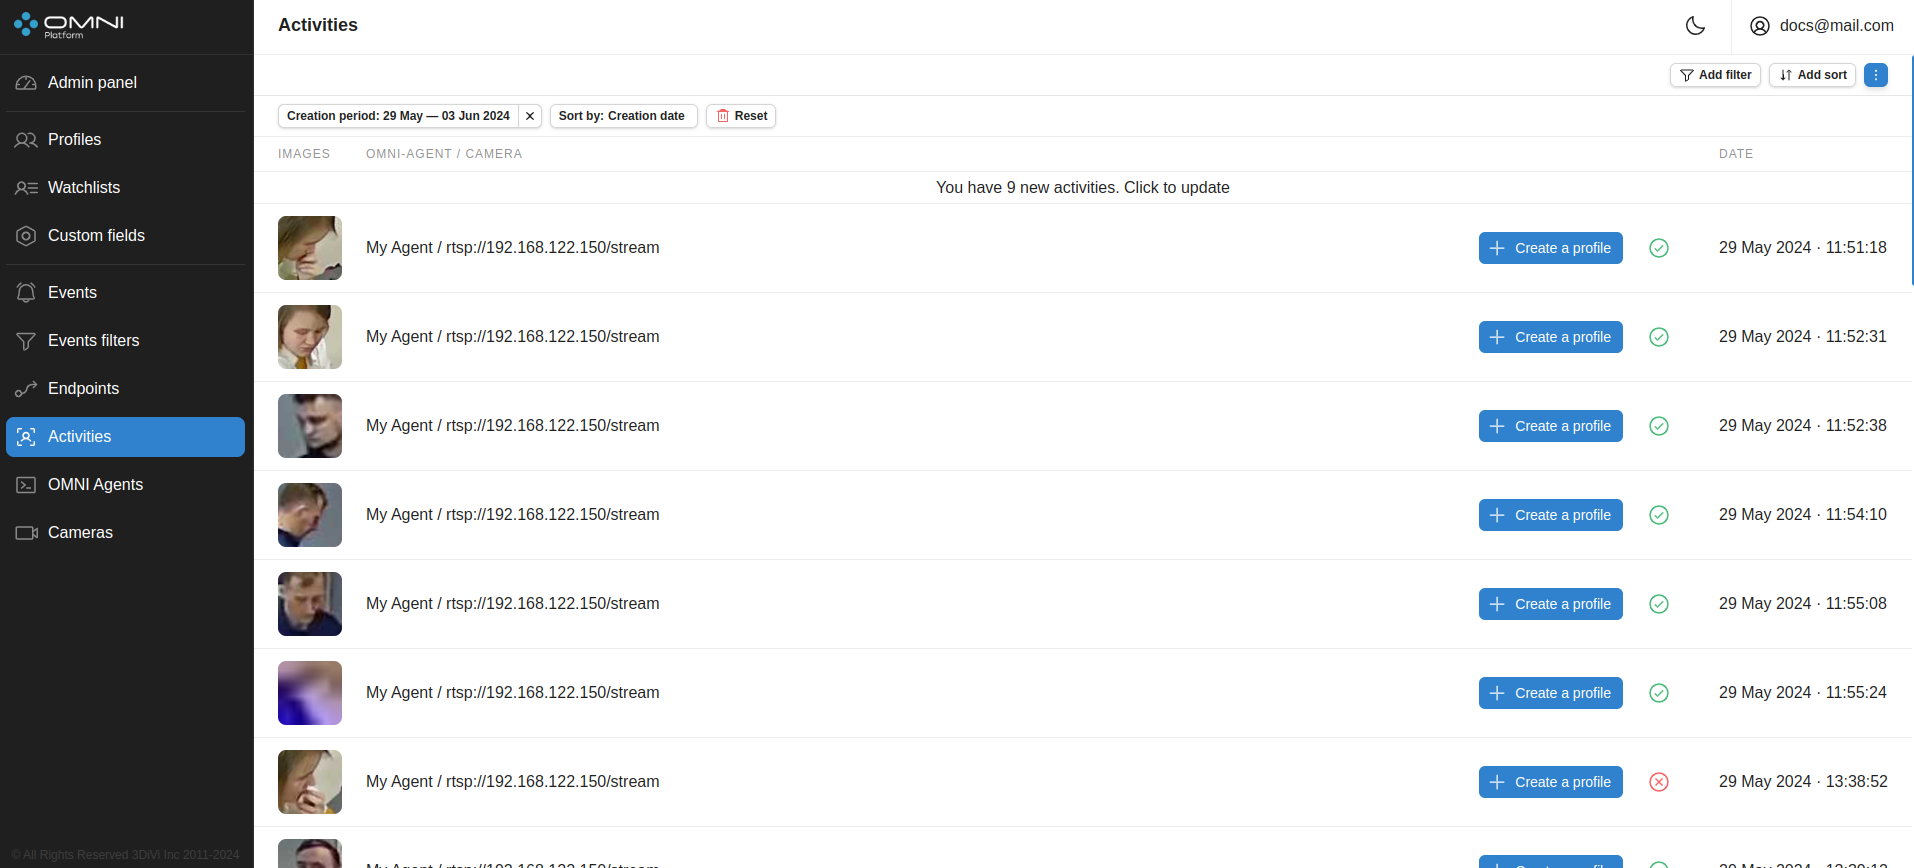Open docs@mail.com account menu
1914x868 pixels.
coord(1822,26)
